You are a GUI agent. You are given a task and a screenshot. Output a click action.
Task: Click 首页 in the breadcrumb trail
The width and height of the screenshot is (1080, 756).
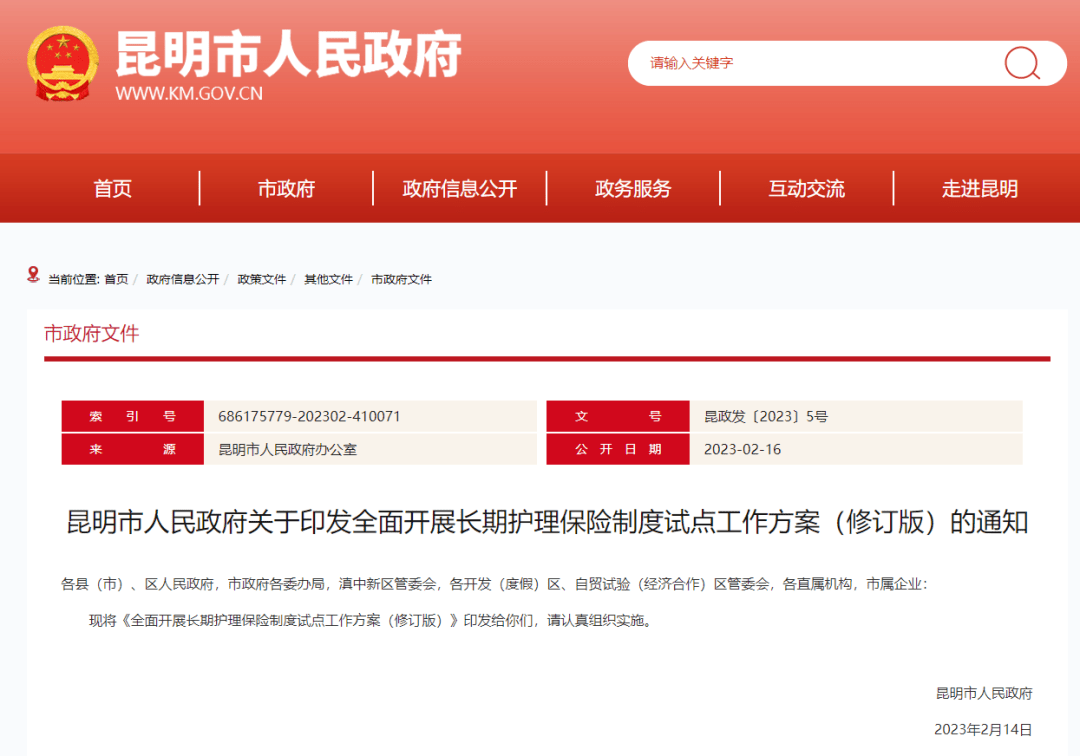[116, 279]
